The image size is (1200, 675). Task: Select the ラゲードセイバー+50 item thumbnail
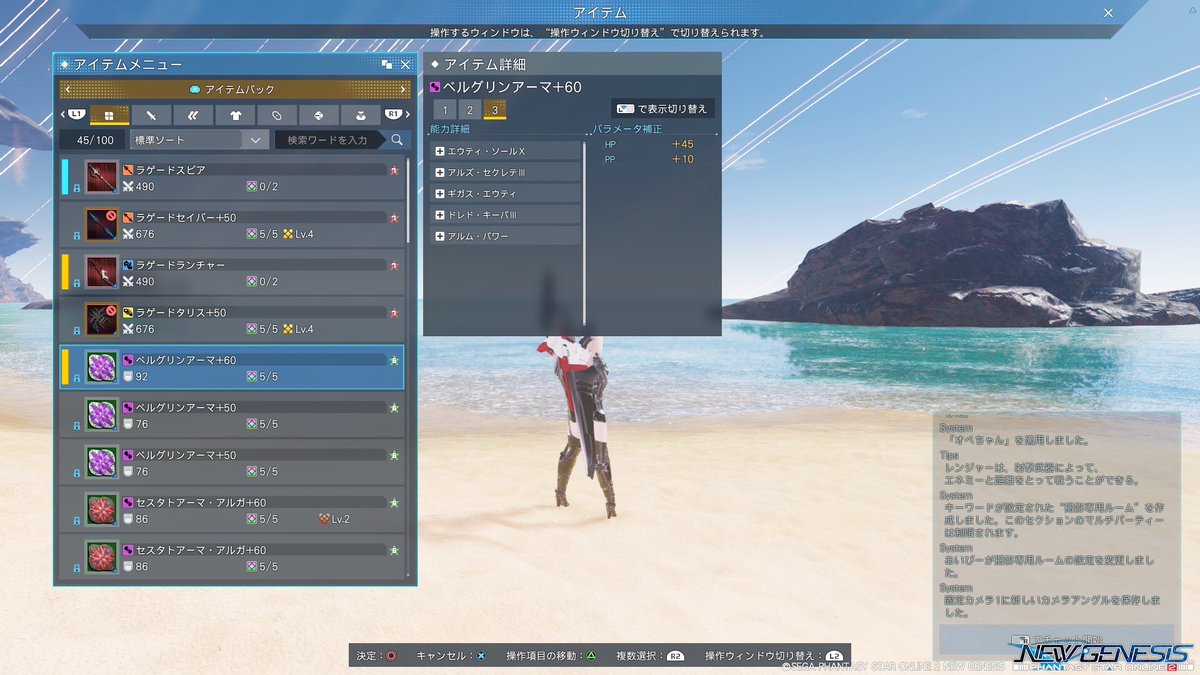tap(102, 224)
